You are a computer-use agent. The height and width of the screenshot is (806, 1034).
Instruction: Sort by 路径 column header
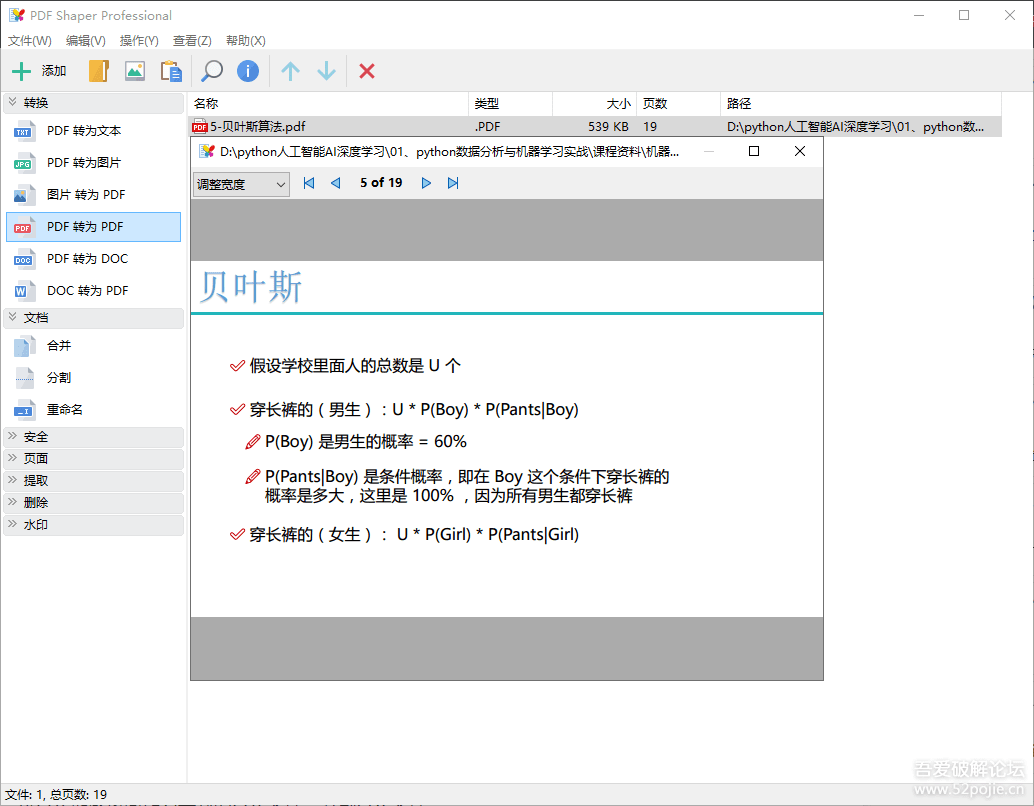[x=861, y=104]
